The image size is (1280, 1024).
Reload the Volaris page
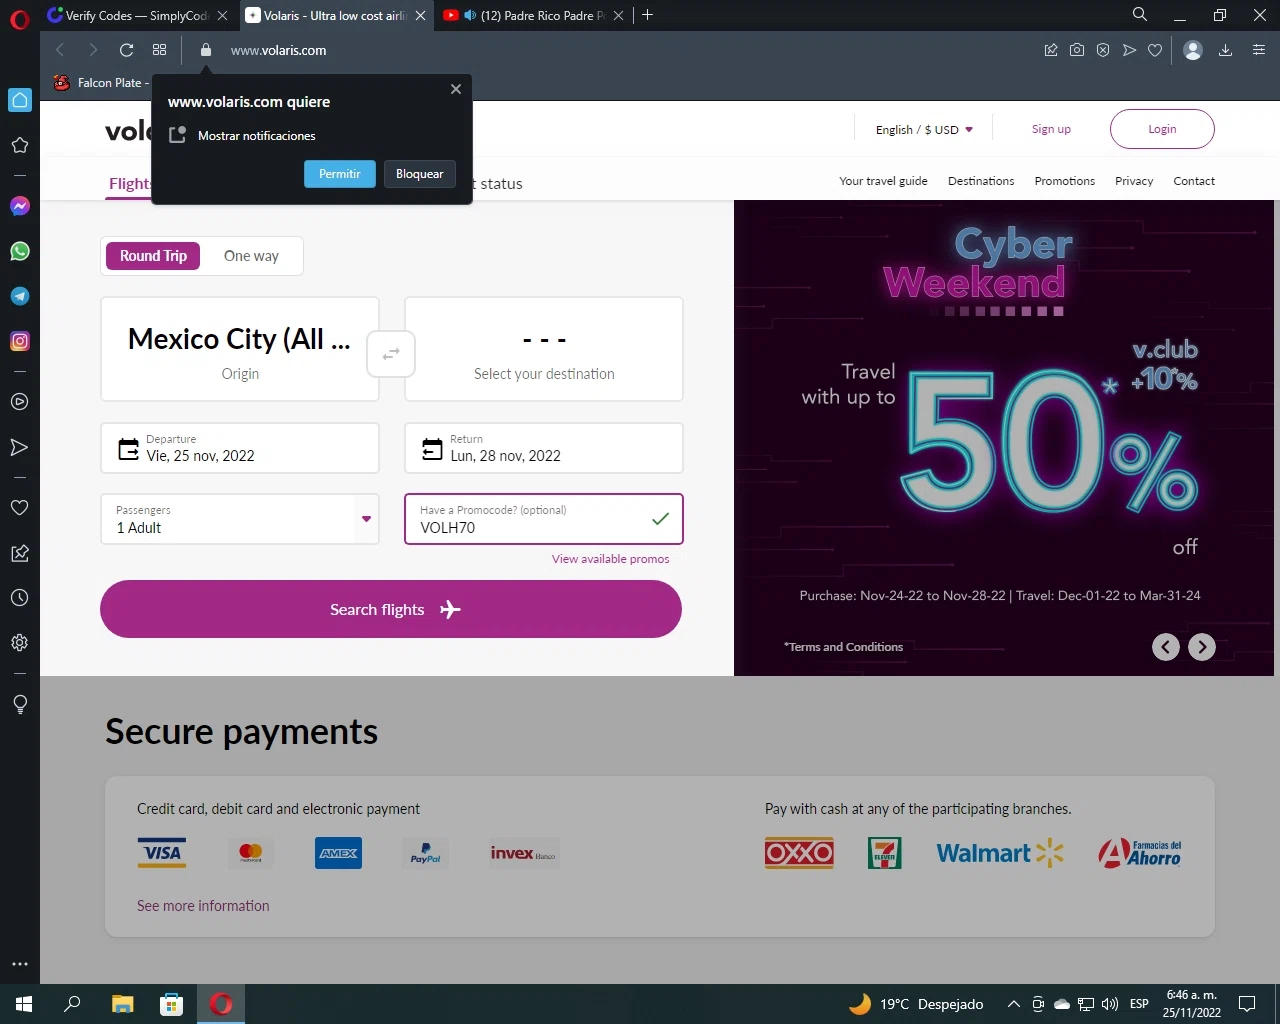[x=126, y=50]
